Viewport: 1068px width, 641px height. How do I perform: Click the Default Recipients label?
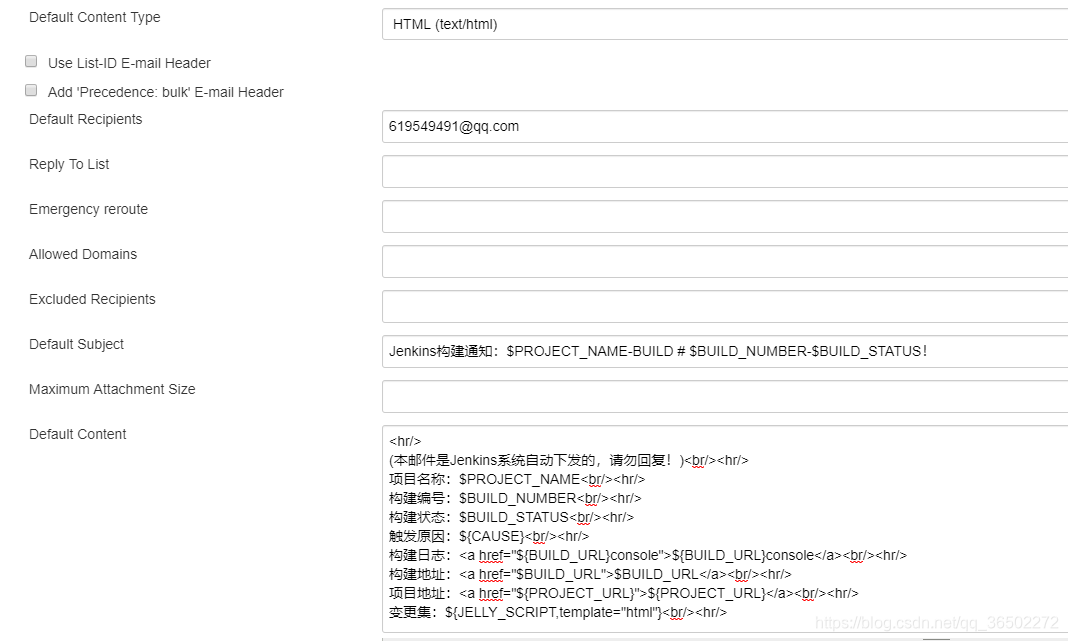pyautogui.click(x=86, y=119)
